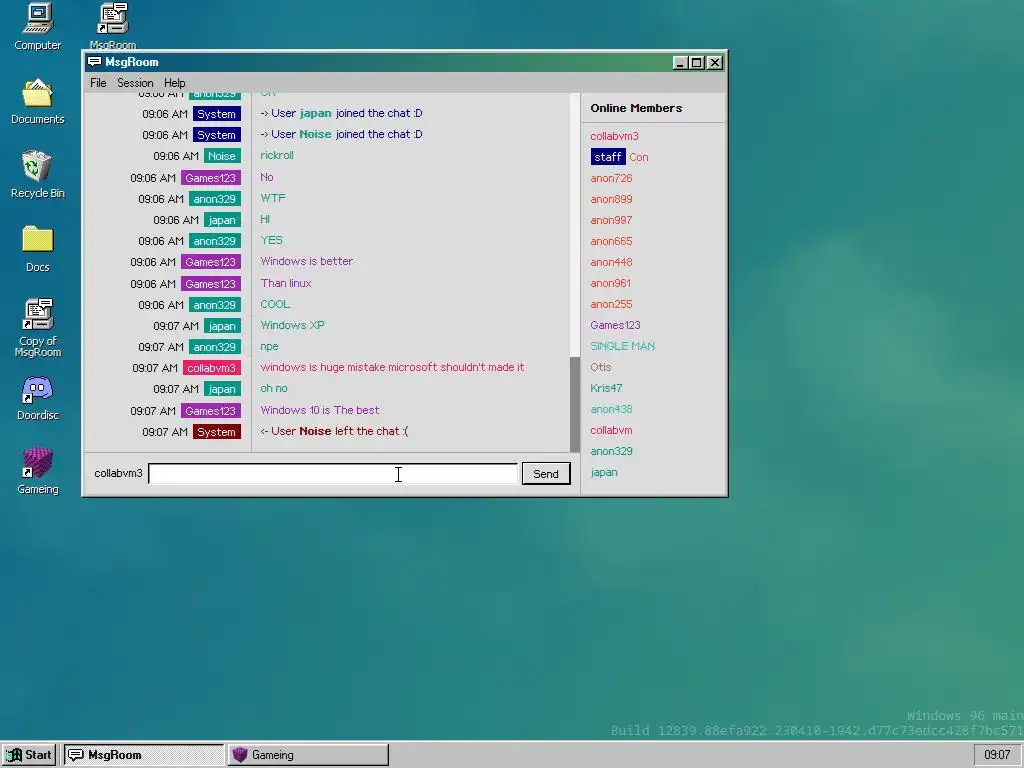1024x768 pixels.
Task: Click the 'Windows is better' message
Action: click(x=307, y=261)
